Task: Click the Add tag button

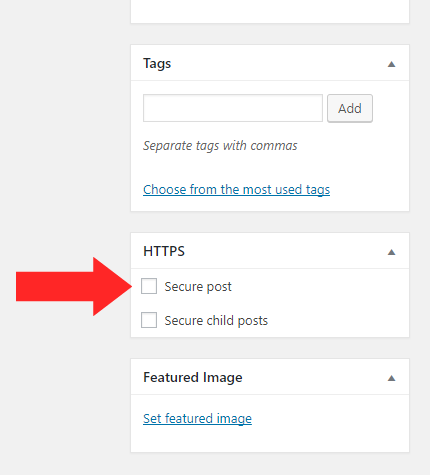Action: (x=350, y=108)
